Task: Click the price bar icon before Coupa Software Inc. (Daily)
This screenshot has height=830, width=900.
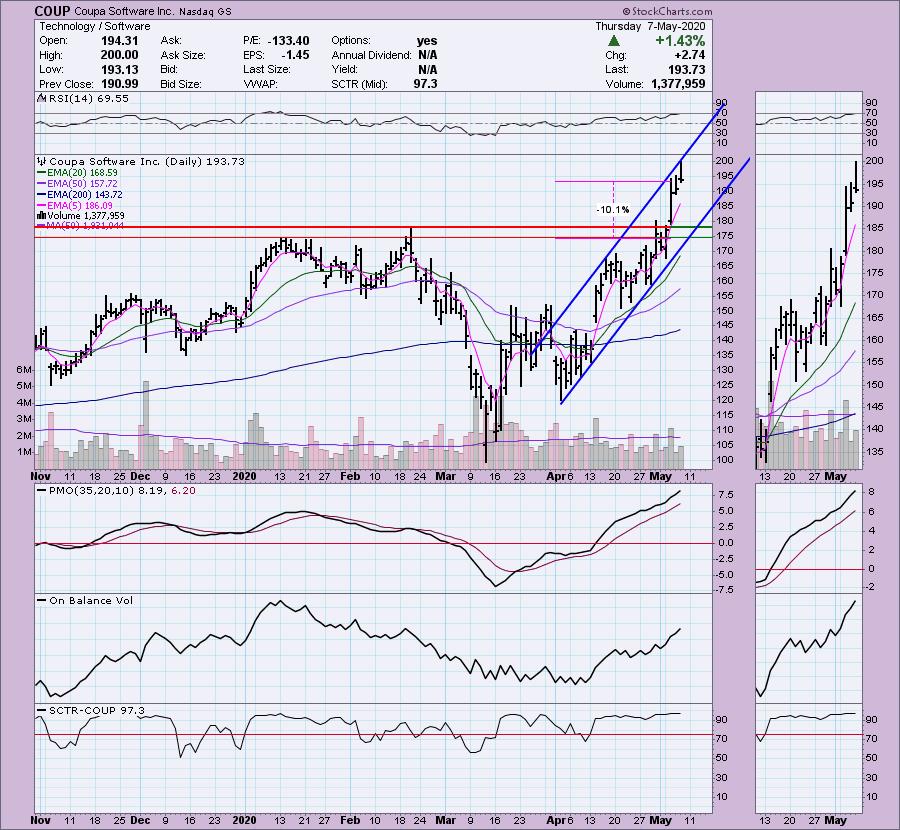Action: tap(42, 161)
